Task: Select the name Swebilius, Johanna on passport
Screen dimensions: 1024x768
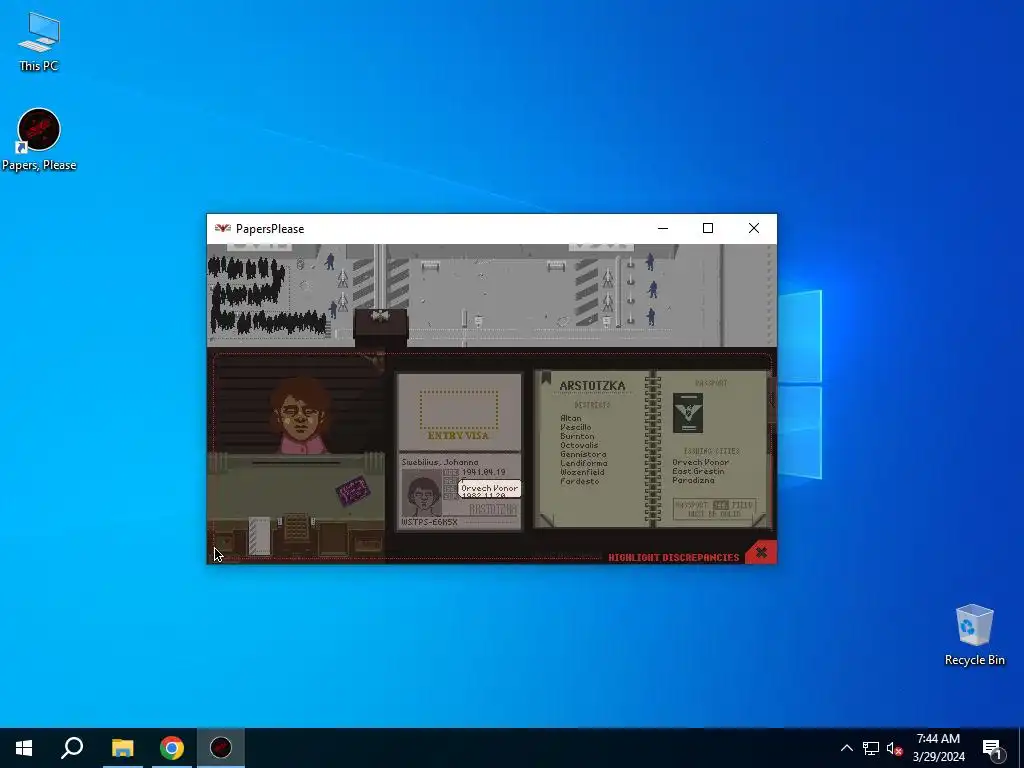Action: click(440, 462)
